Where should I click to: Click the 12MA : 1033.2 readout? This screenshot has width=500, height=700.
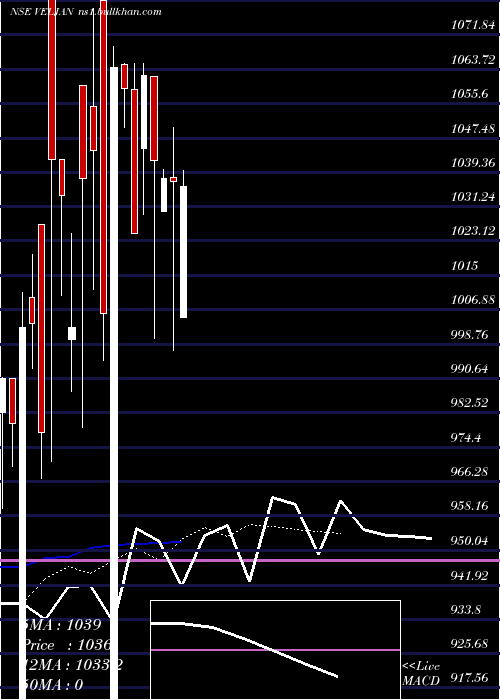pyautogui.click(x=72, y=665)
